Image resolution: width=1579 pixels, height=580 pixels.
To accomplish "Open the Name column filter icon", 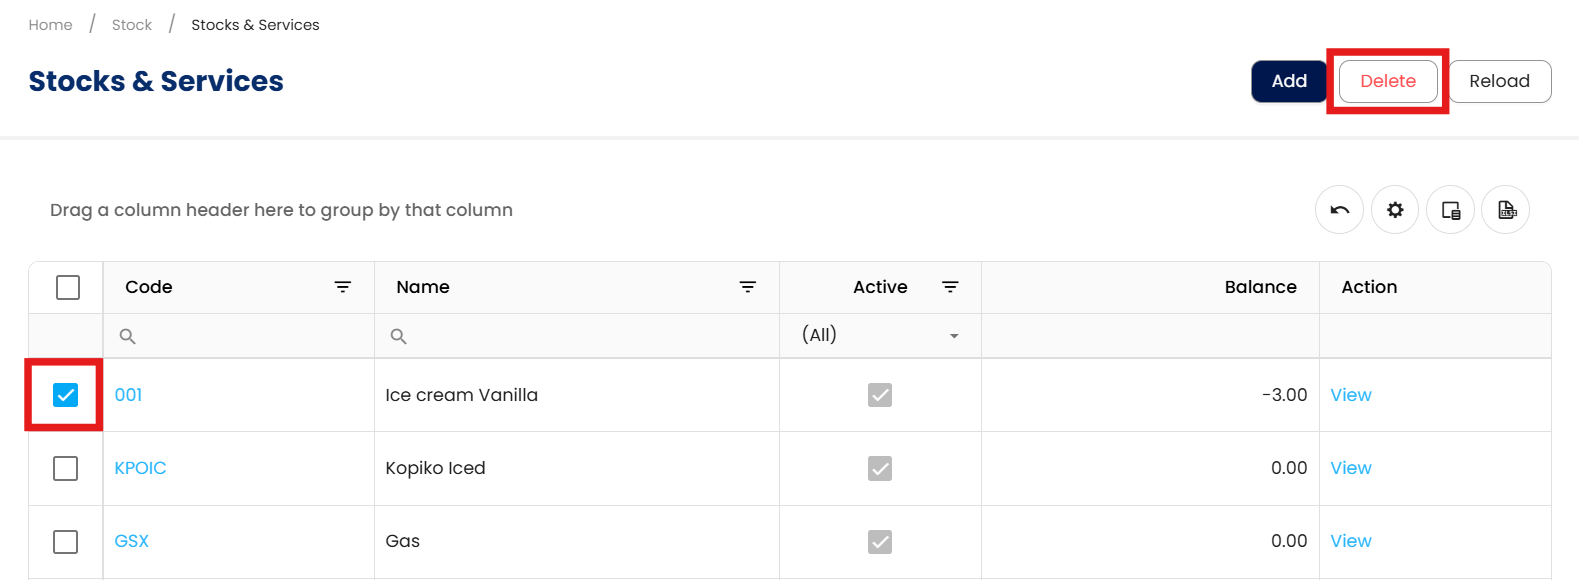I will click(747, 287).
